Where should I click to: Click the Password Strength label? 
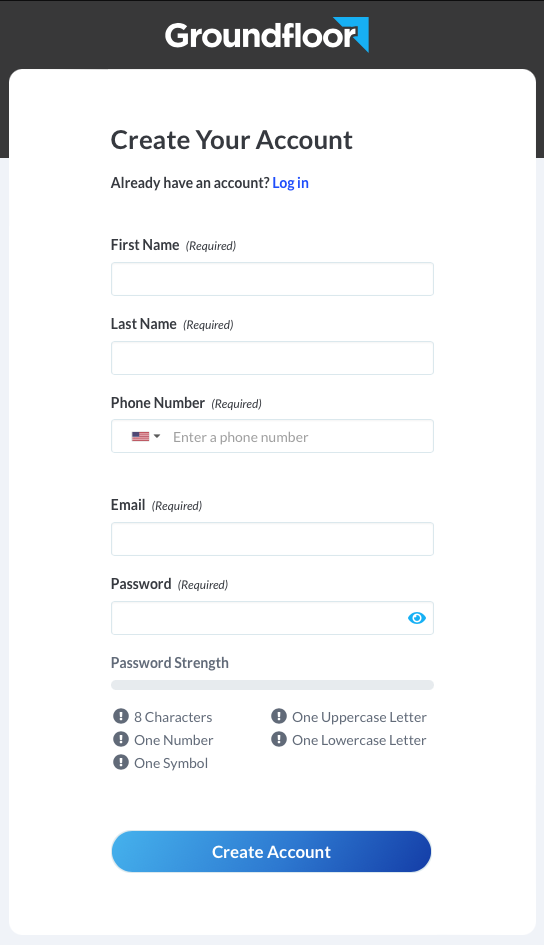tap(170, 663)
